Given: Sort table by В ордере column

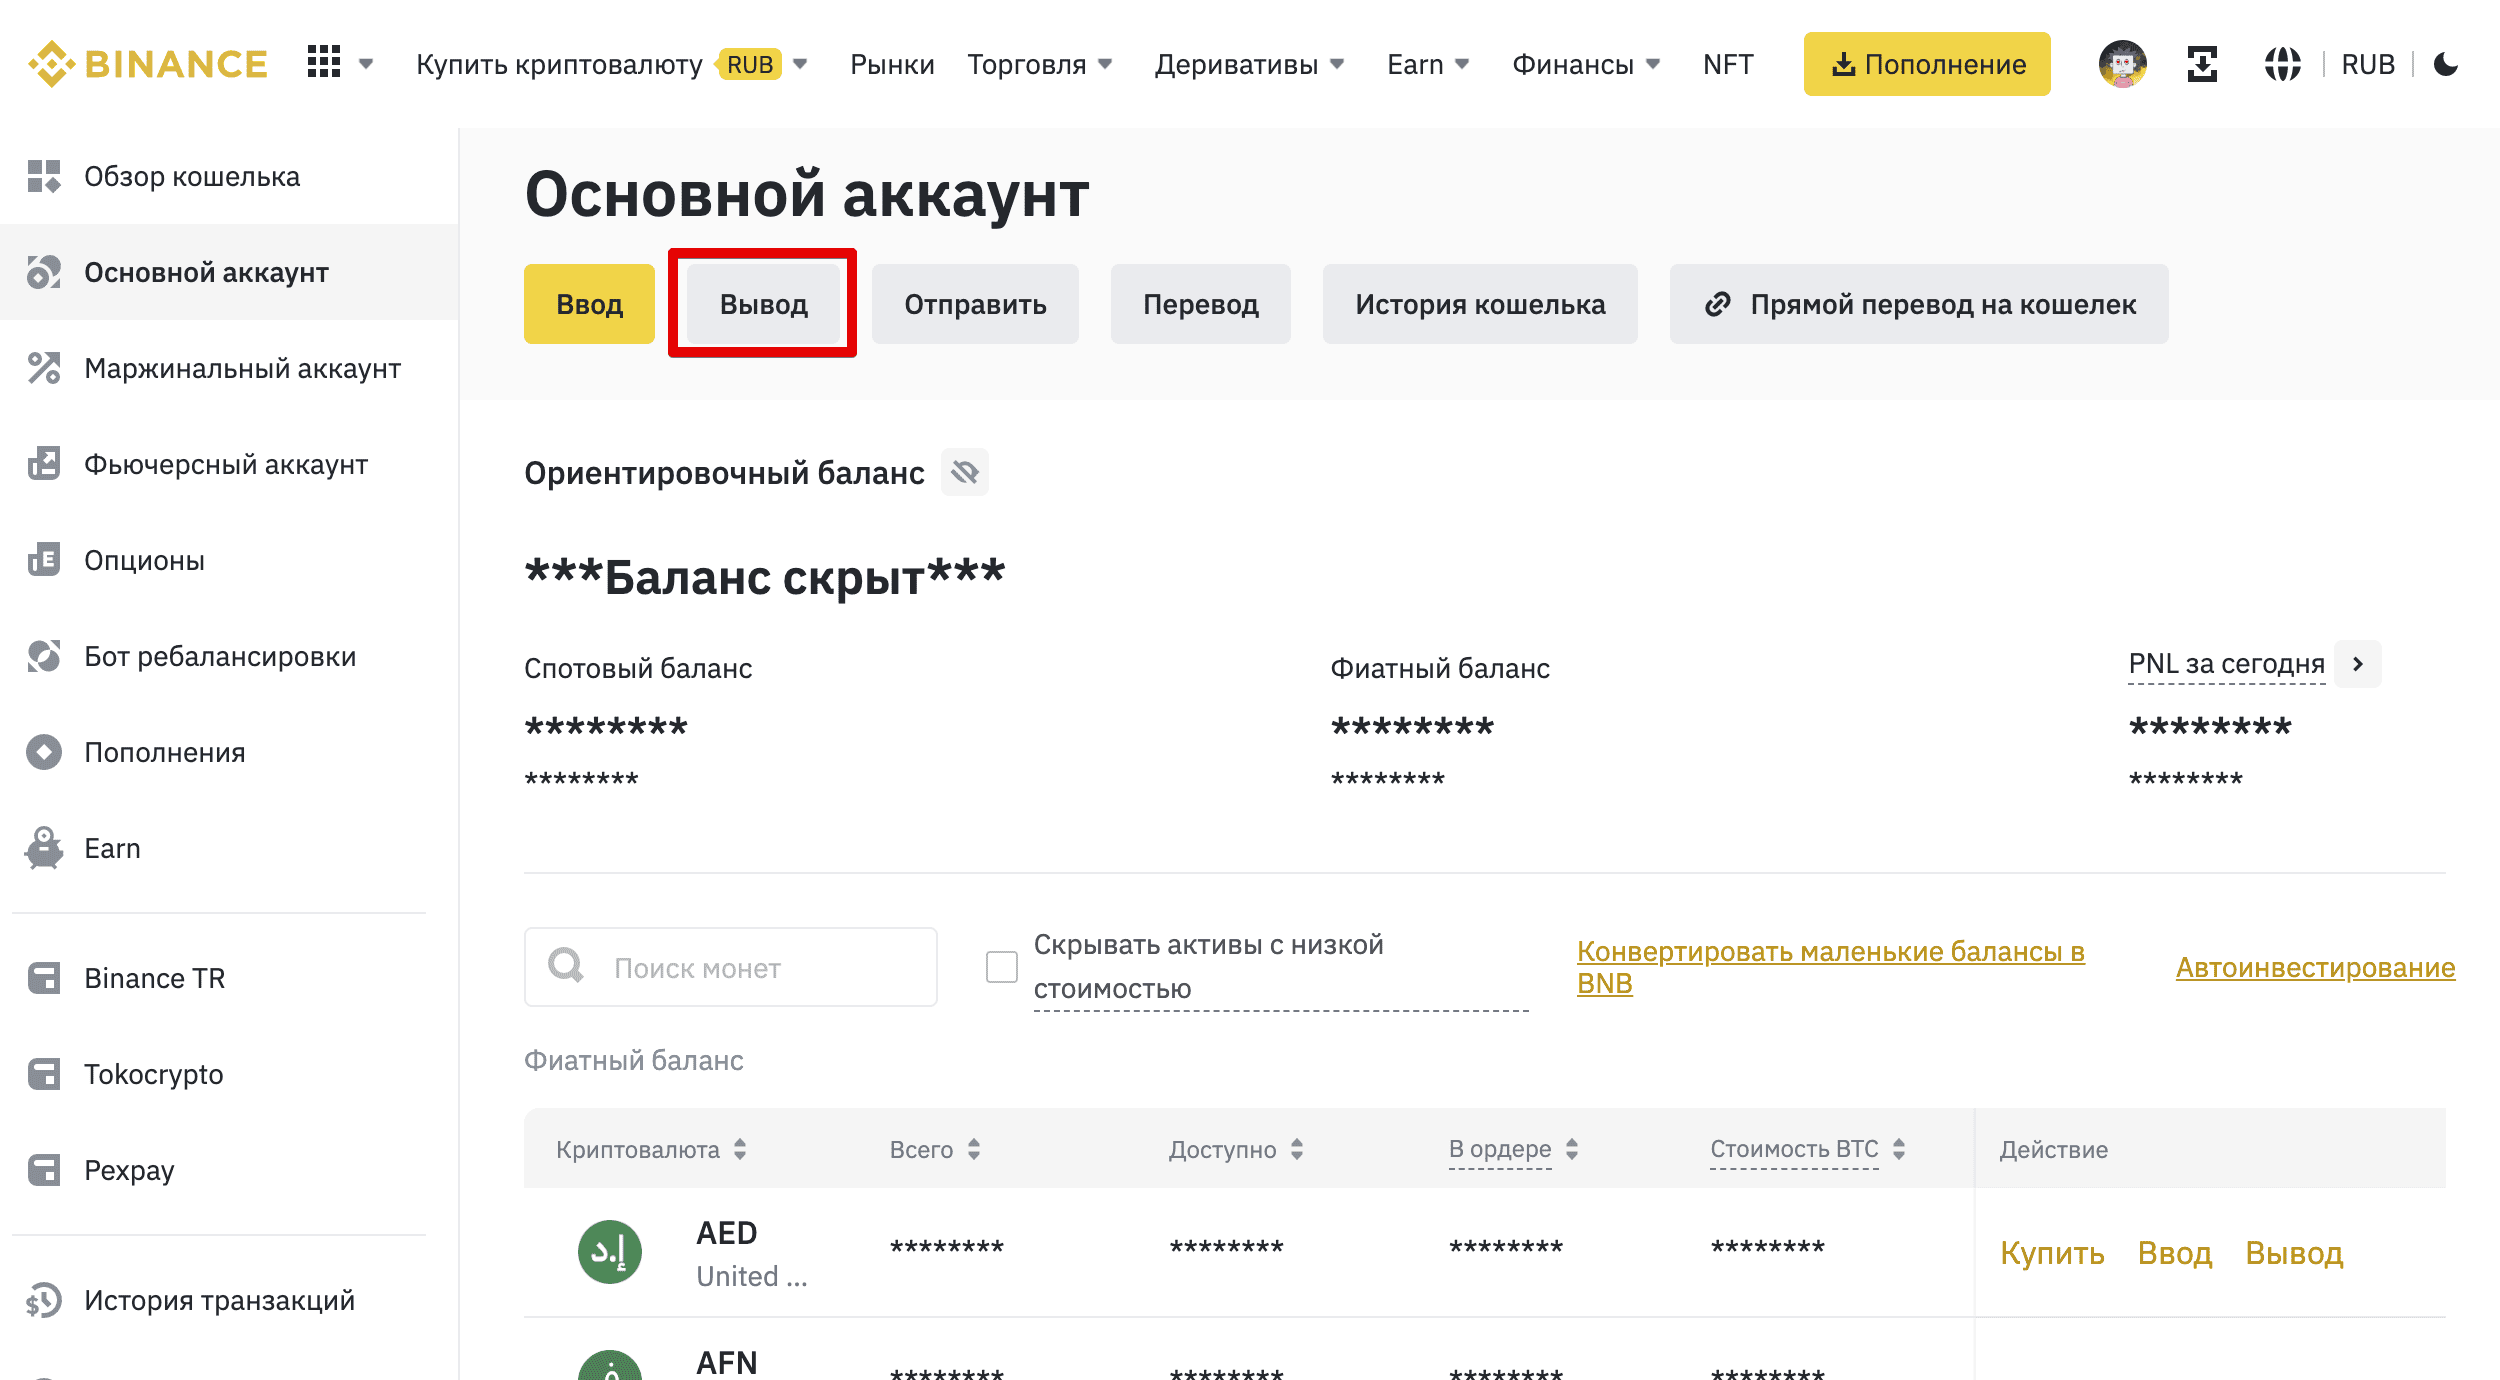Looking at the screenshot, I should pos(1572,1149).
